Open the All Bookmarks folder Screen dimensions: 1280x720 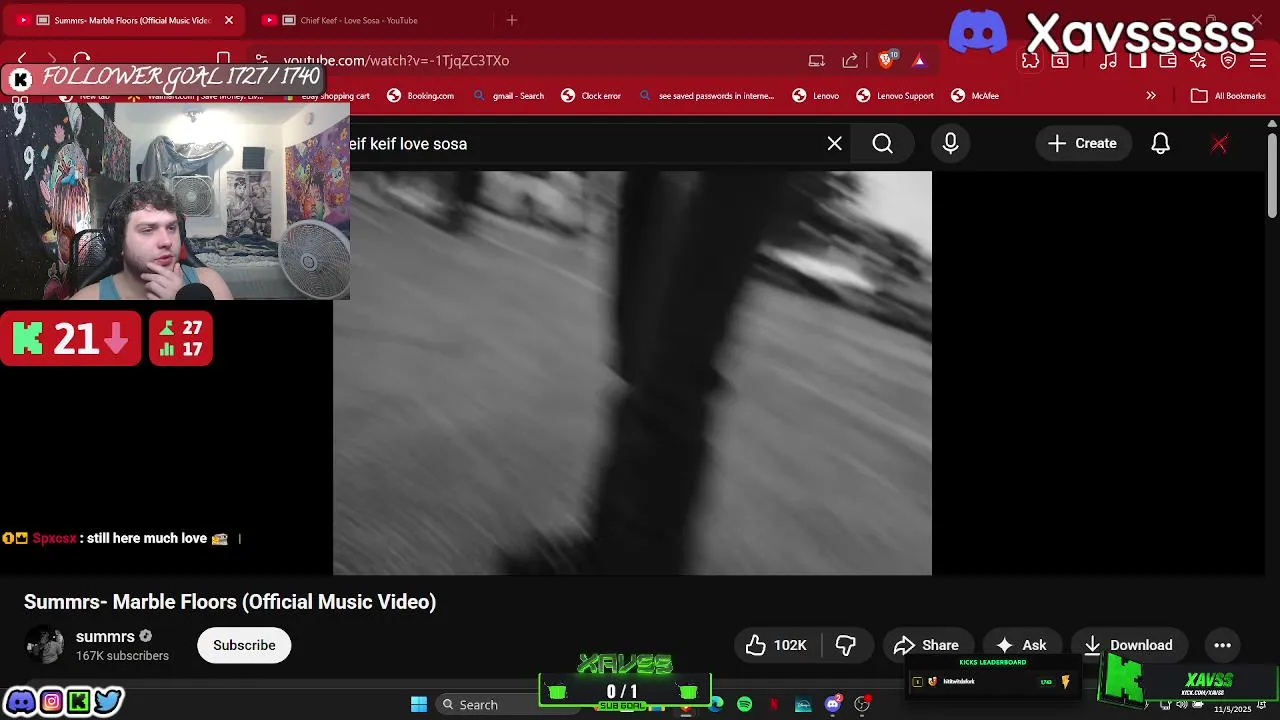point(1229,96)
